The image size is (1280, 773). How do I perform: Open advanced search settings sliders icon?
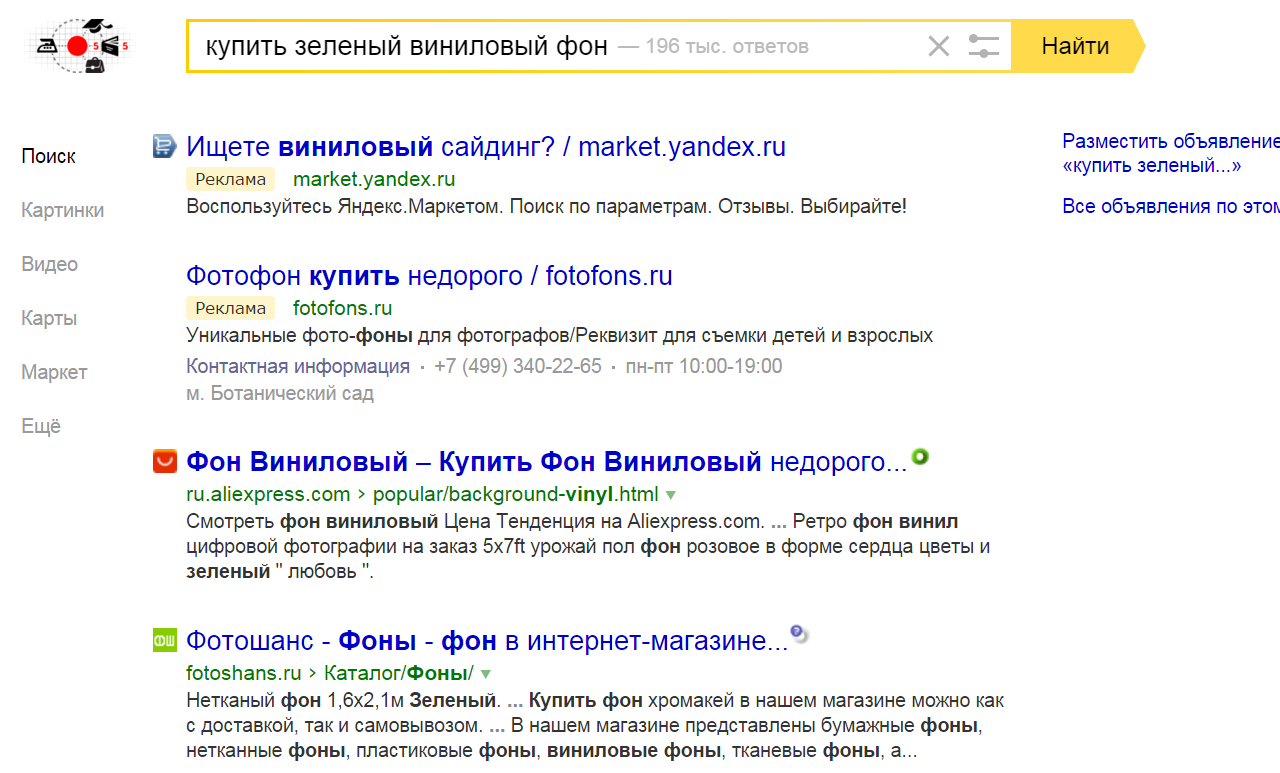coord(984,46)
